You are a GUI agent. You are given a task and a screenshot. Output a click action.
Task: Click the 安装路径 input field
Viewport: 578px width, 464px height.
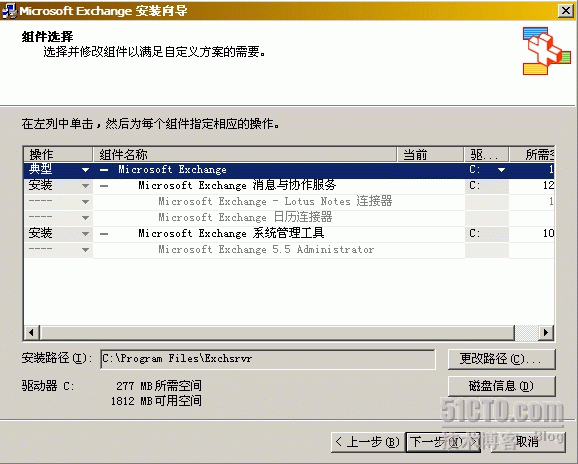[x=268, y=359]
